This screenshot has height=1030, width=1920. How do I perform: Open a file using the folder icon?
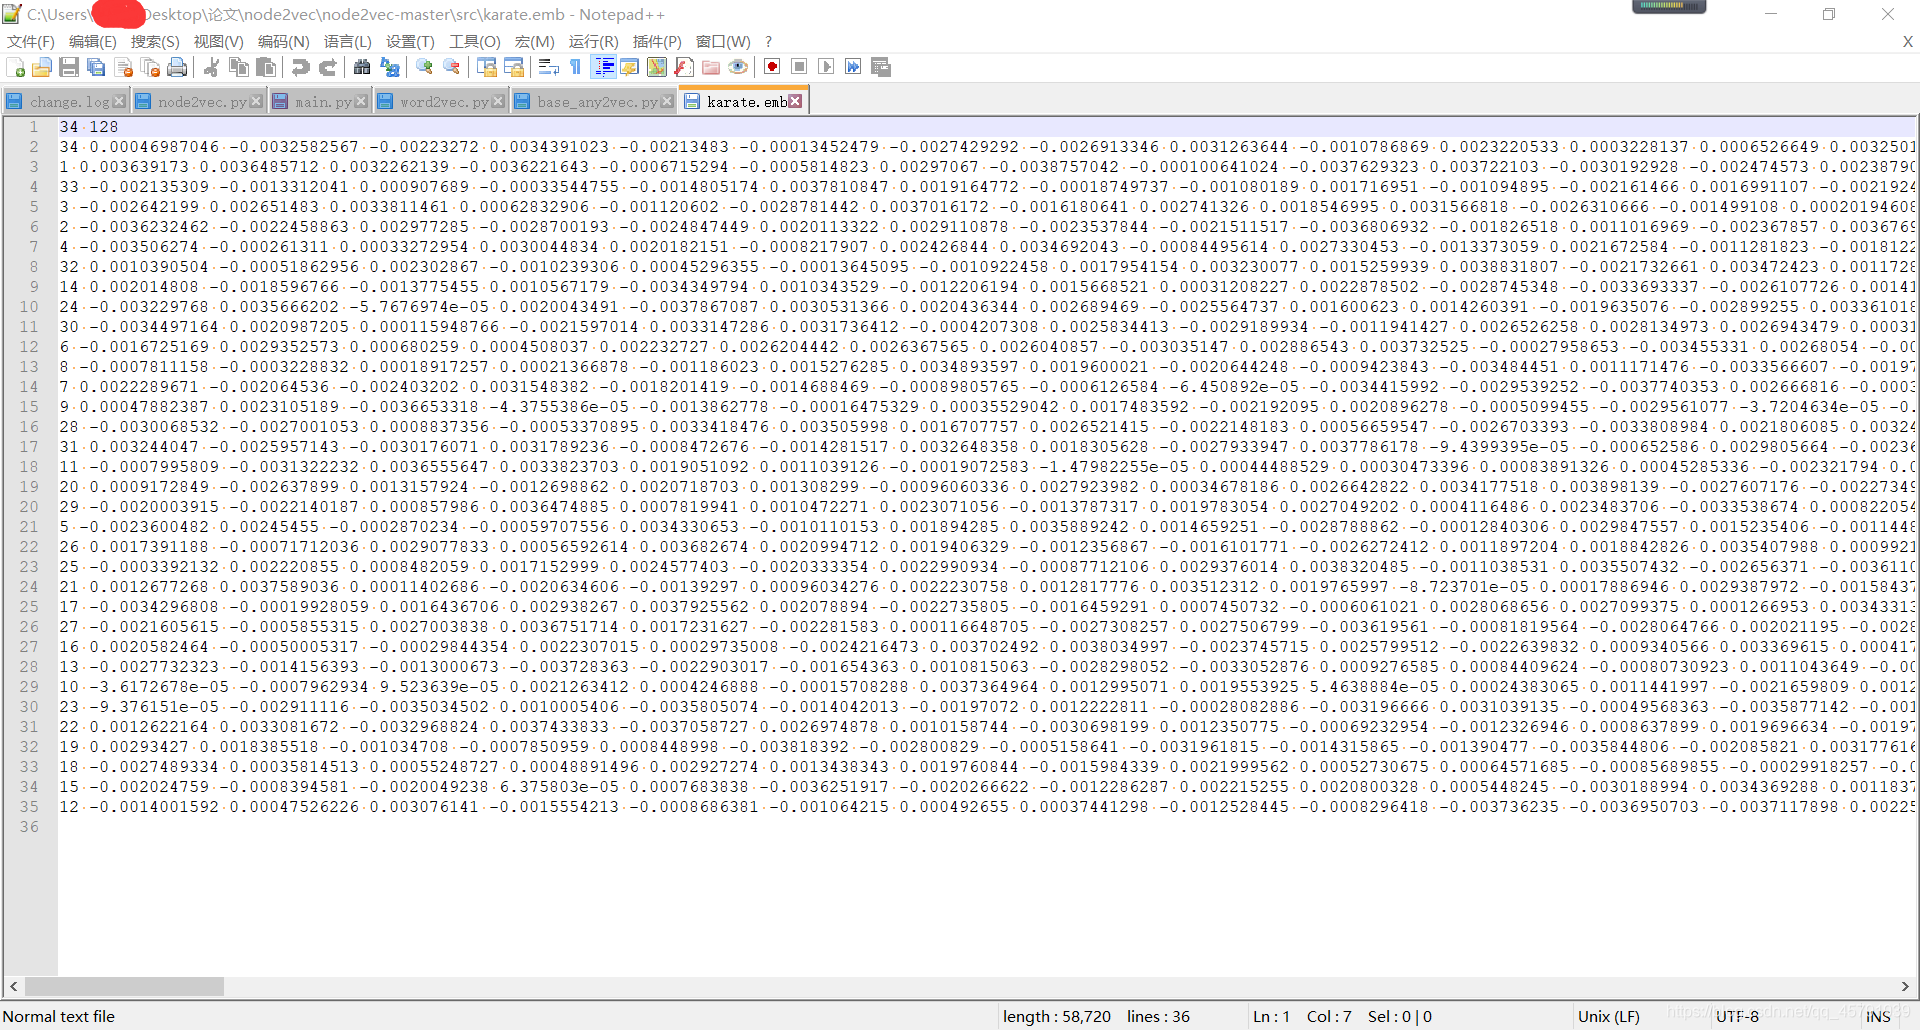click(42, 67)
